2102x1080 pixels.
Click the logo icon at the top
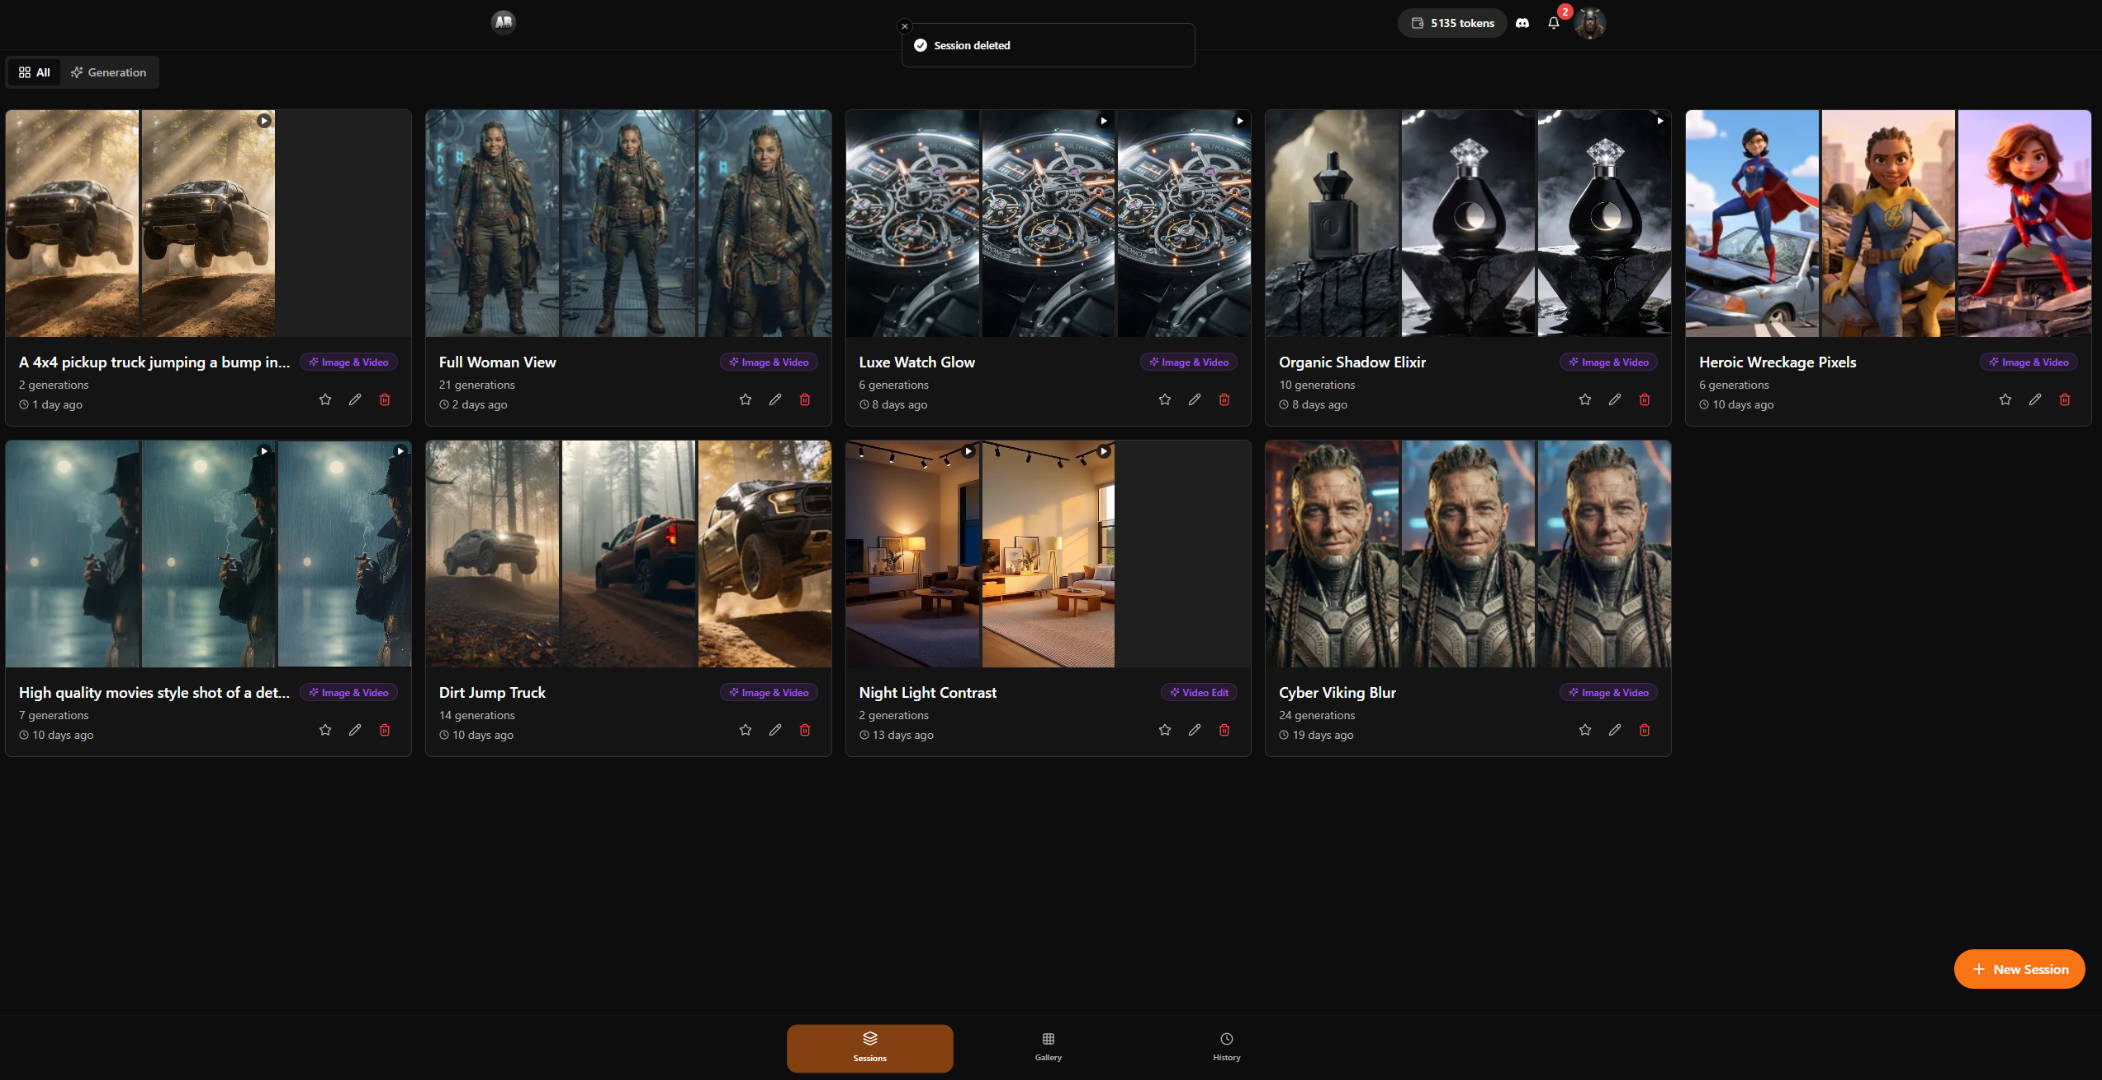(x=503, y=21)
